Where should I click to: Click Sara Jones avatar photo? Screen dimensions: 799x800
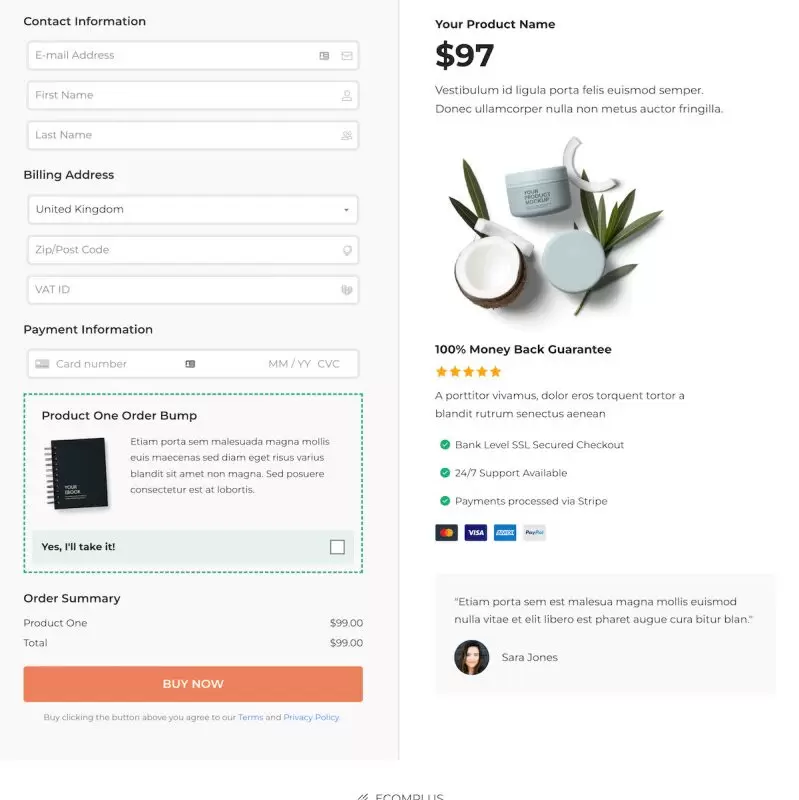(x=471, y=658)
